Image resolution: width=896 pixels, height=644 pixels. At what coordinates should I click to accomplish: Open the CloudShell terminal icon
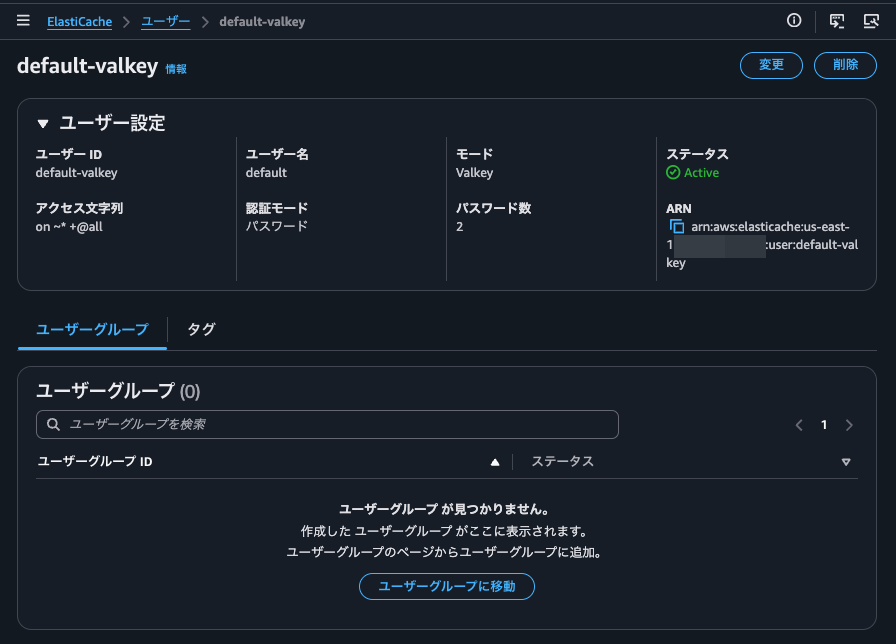(836, 21)
